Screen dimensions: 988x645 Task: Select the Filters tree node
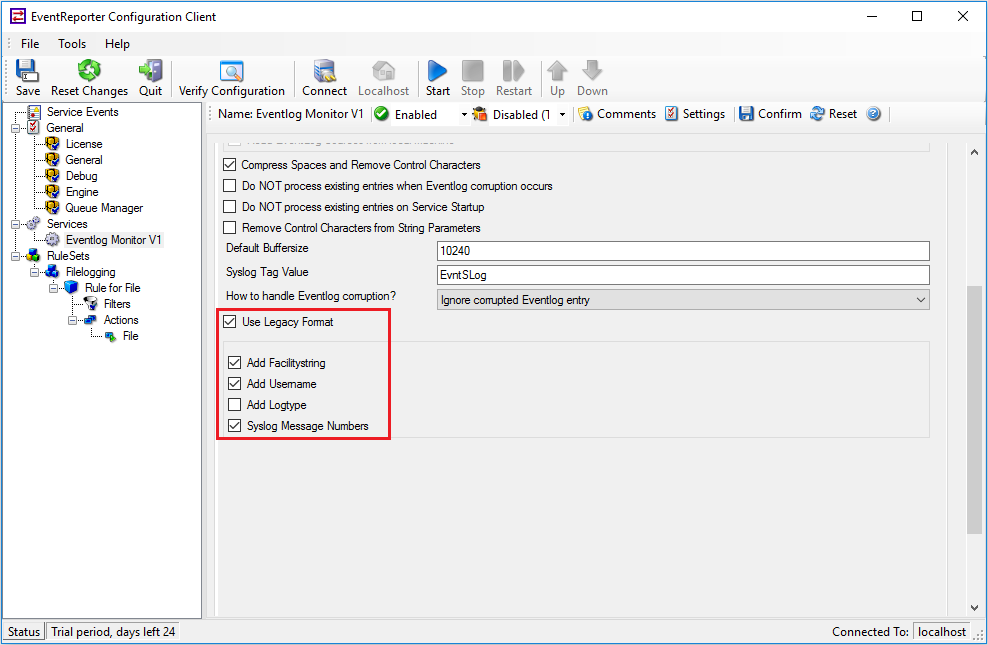pyautogui.click(x=117, y=304)
